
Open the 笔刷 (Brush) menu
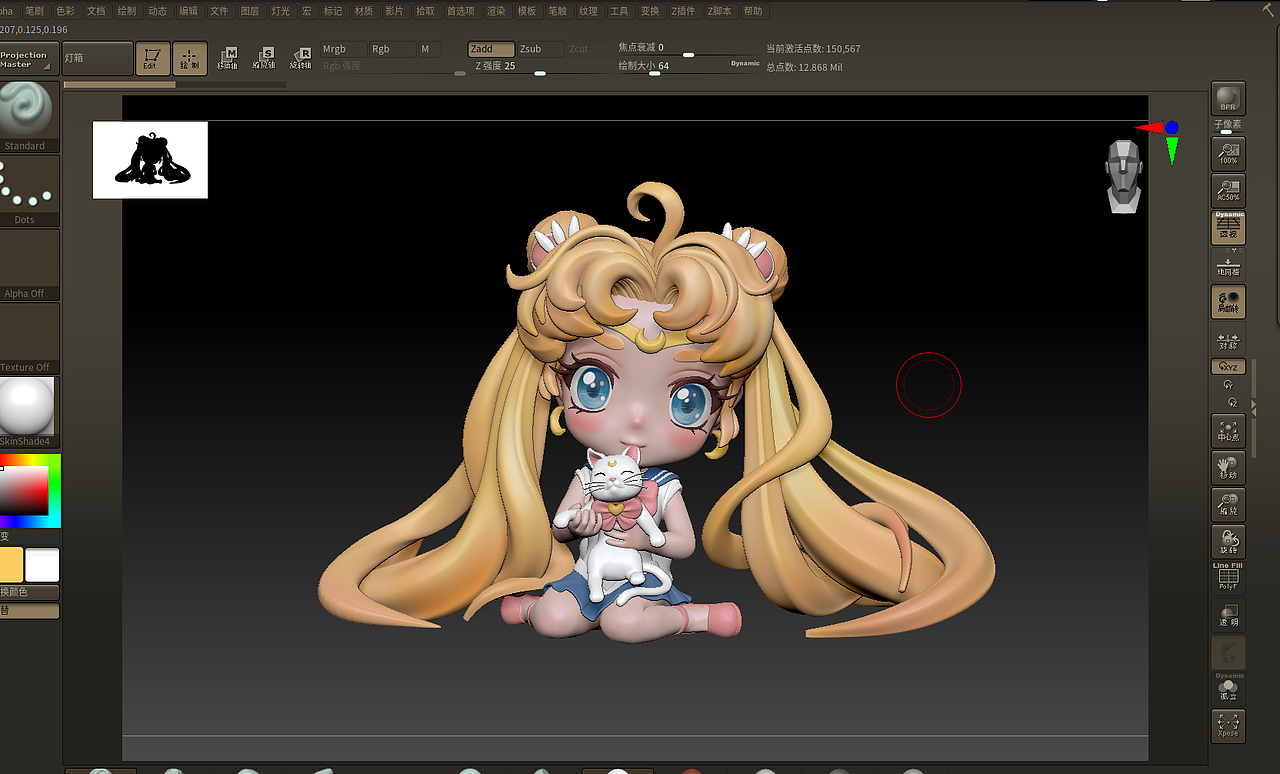tap(34, 11)
